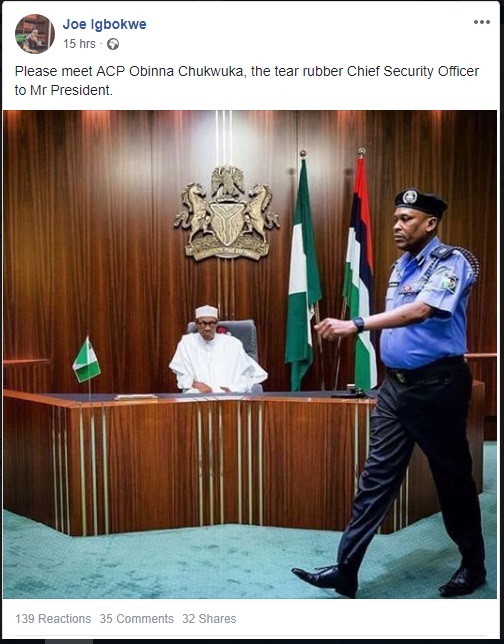The width and height of the screenshot is (504, 644).
Task: Open the three-dot post options menu
Action: click(x=481, y=22)
